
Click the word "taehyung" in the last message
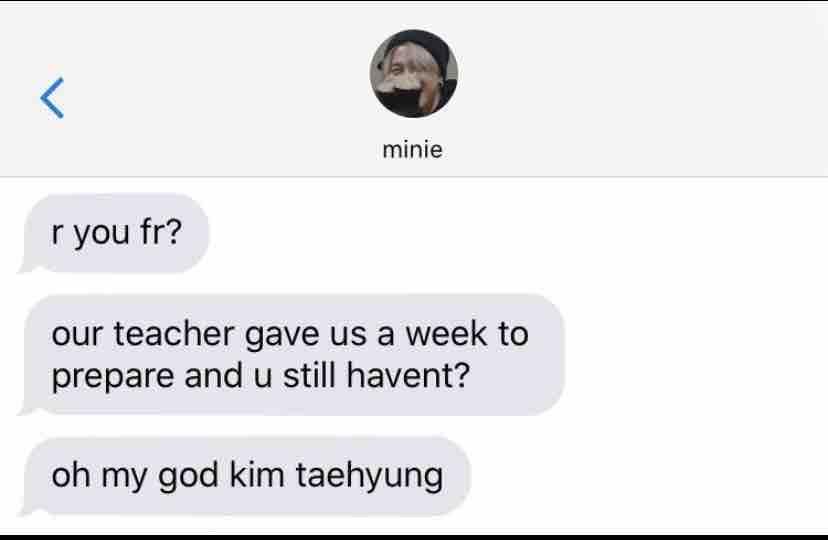(x=369, y=477)
